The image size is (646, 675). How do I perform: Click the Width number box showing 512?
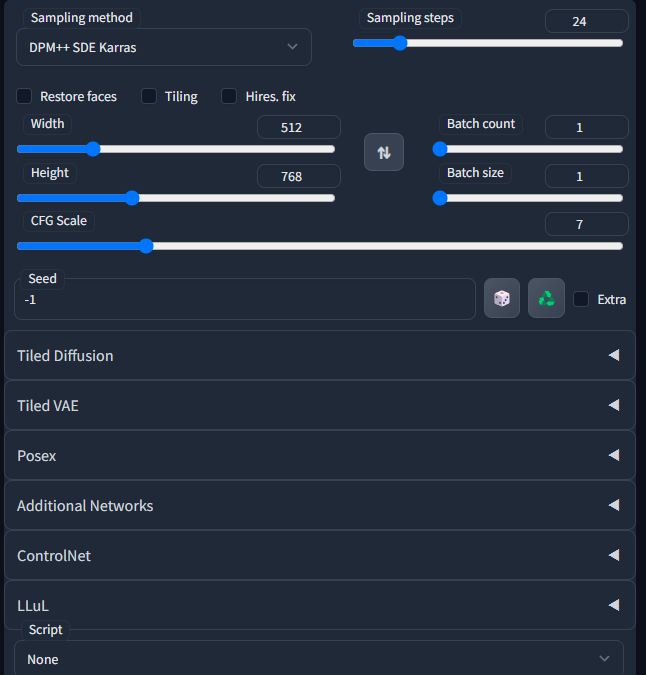click(299, 127)
